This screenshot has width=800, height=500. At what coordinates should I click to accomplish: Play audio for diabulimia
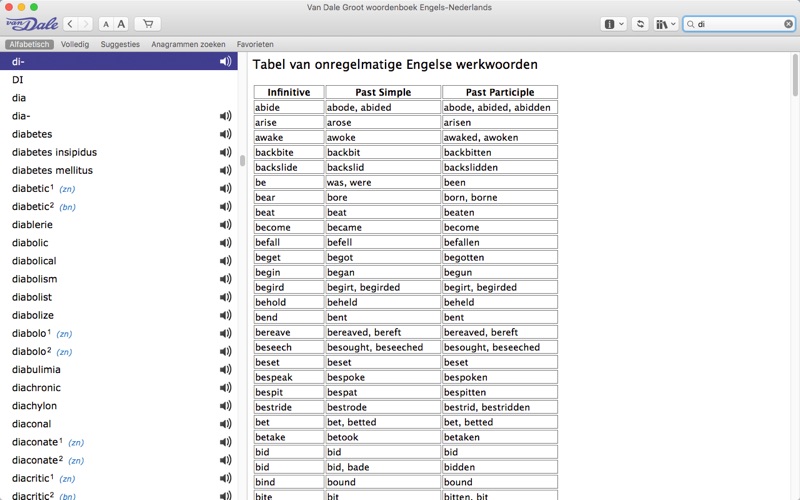226,369
